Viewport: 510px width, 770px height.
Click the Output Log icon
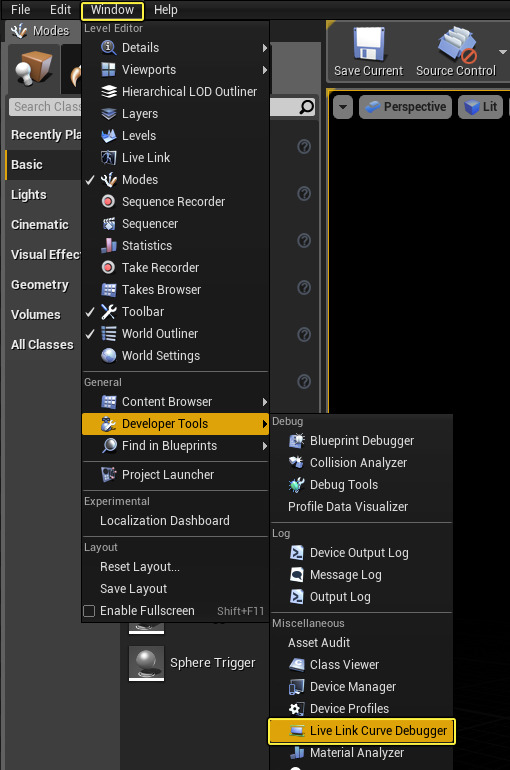click(x=296, y=597)
